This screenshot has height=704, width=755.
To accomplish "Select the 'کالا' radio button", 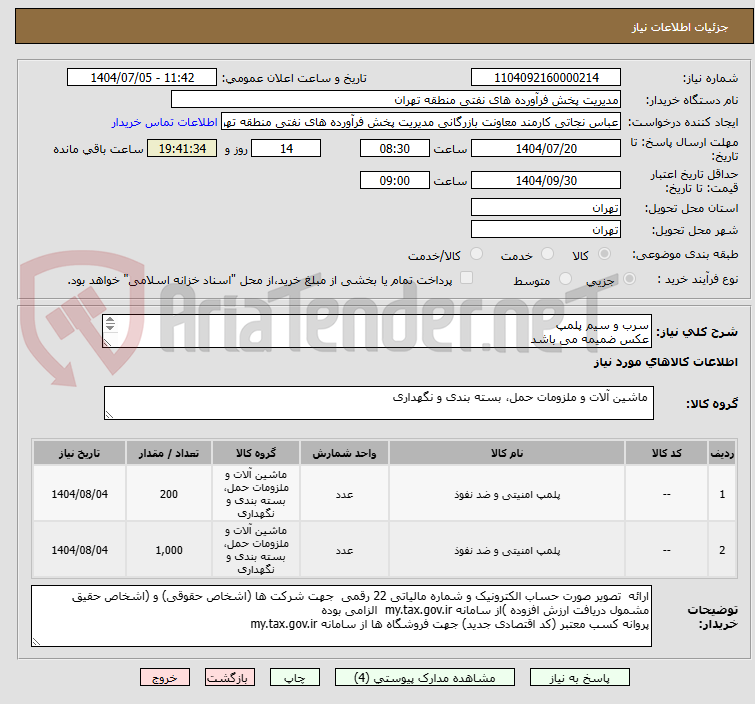I will [614, 255].
